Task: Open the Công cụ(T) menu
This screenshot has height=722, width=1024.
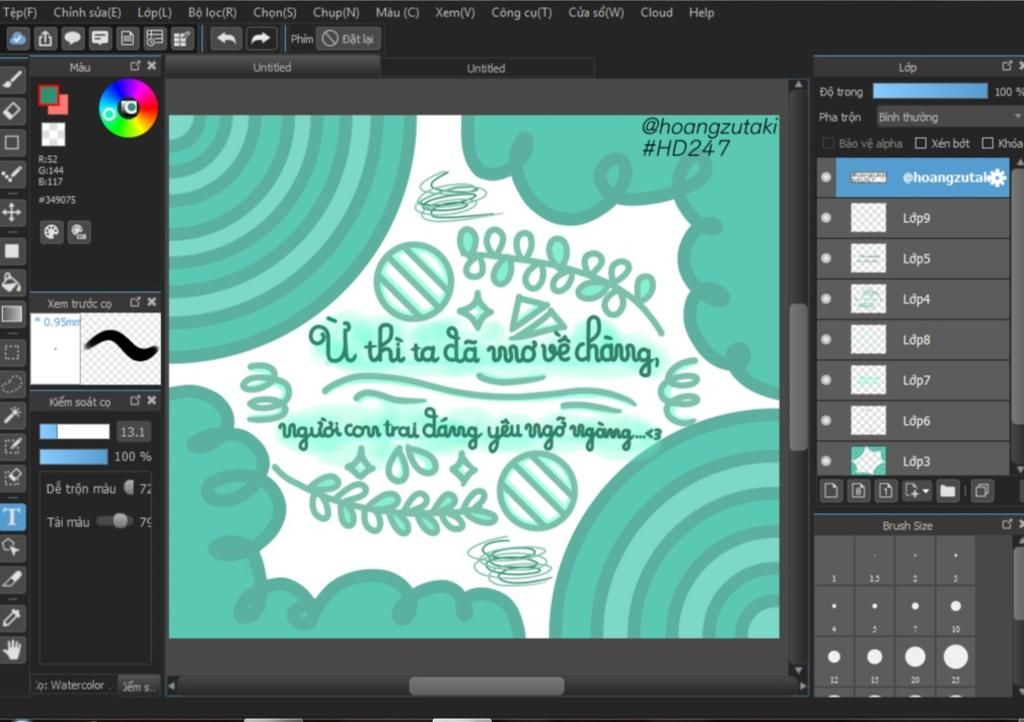Action: click(x=521, y=12)
